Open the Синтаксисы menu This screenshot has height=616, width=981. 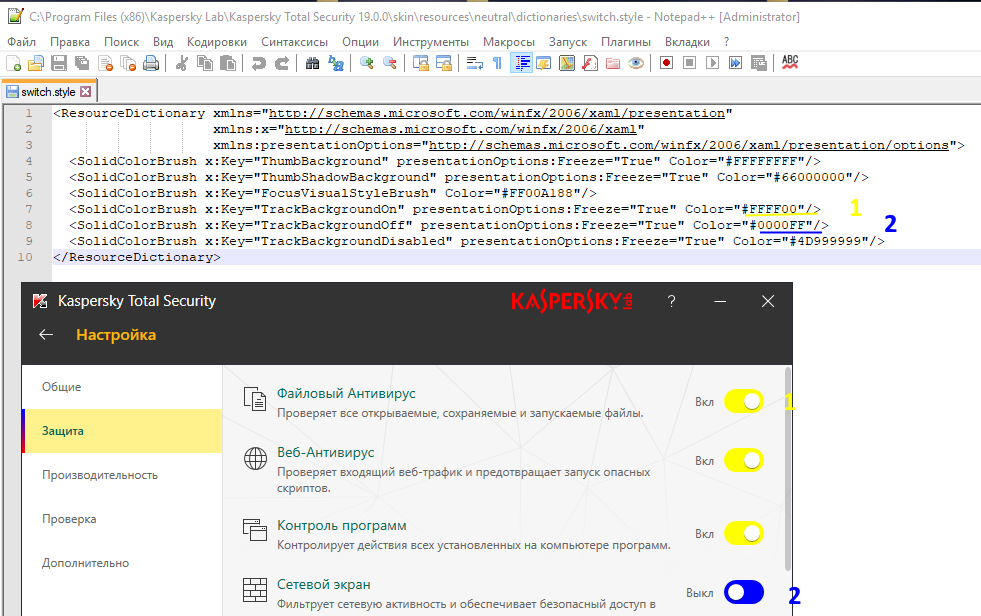click(294, 42)
